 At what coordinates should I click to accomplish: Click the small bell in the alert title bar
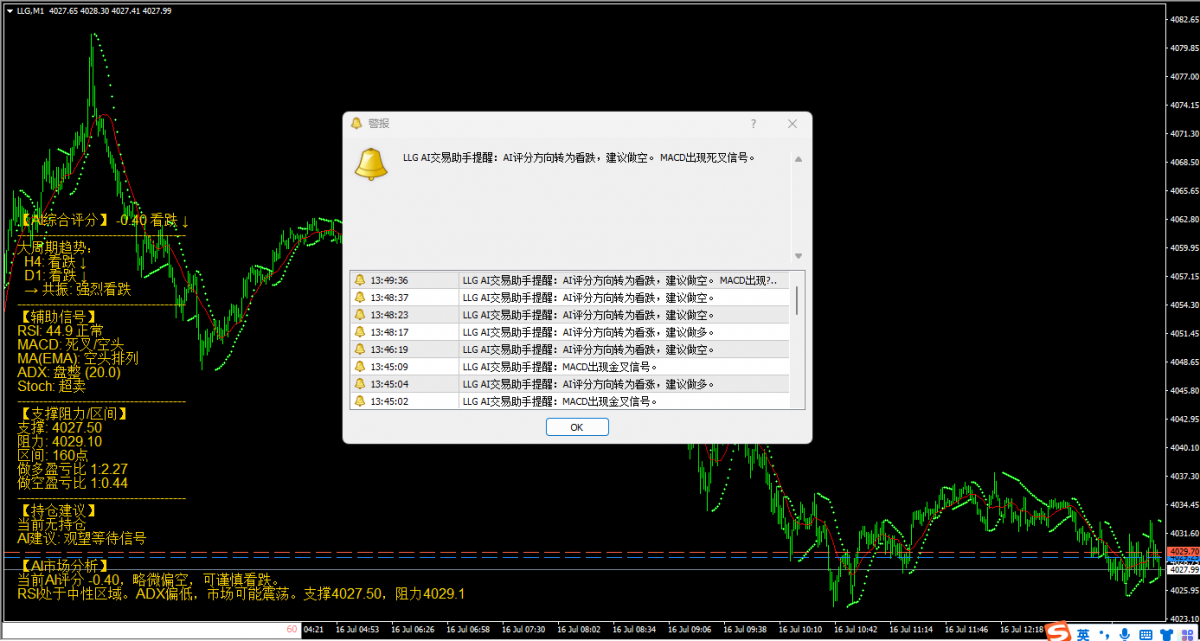356,123
